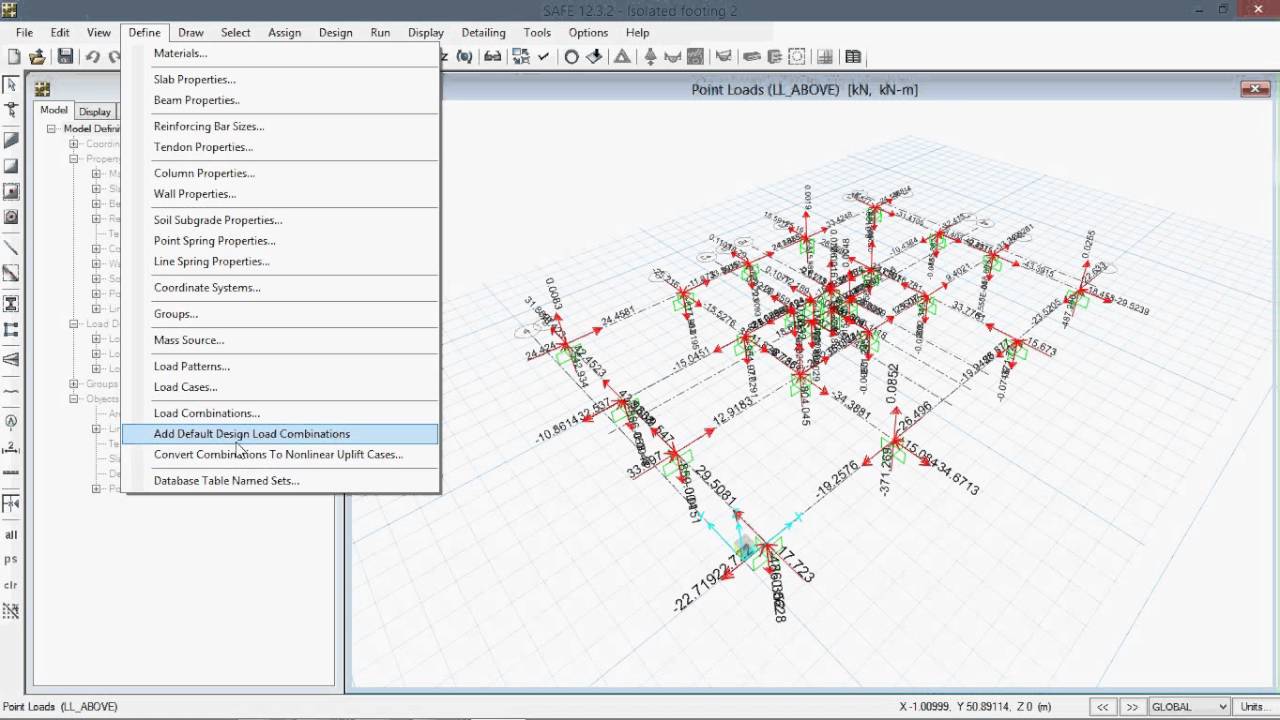Click the Point Loads (LL_ABOVE) view title
1280x720 pixels.
pyautogui.click(x=804, y=90)
